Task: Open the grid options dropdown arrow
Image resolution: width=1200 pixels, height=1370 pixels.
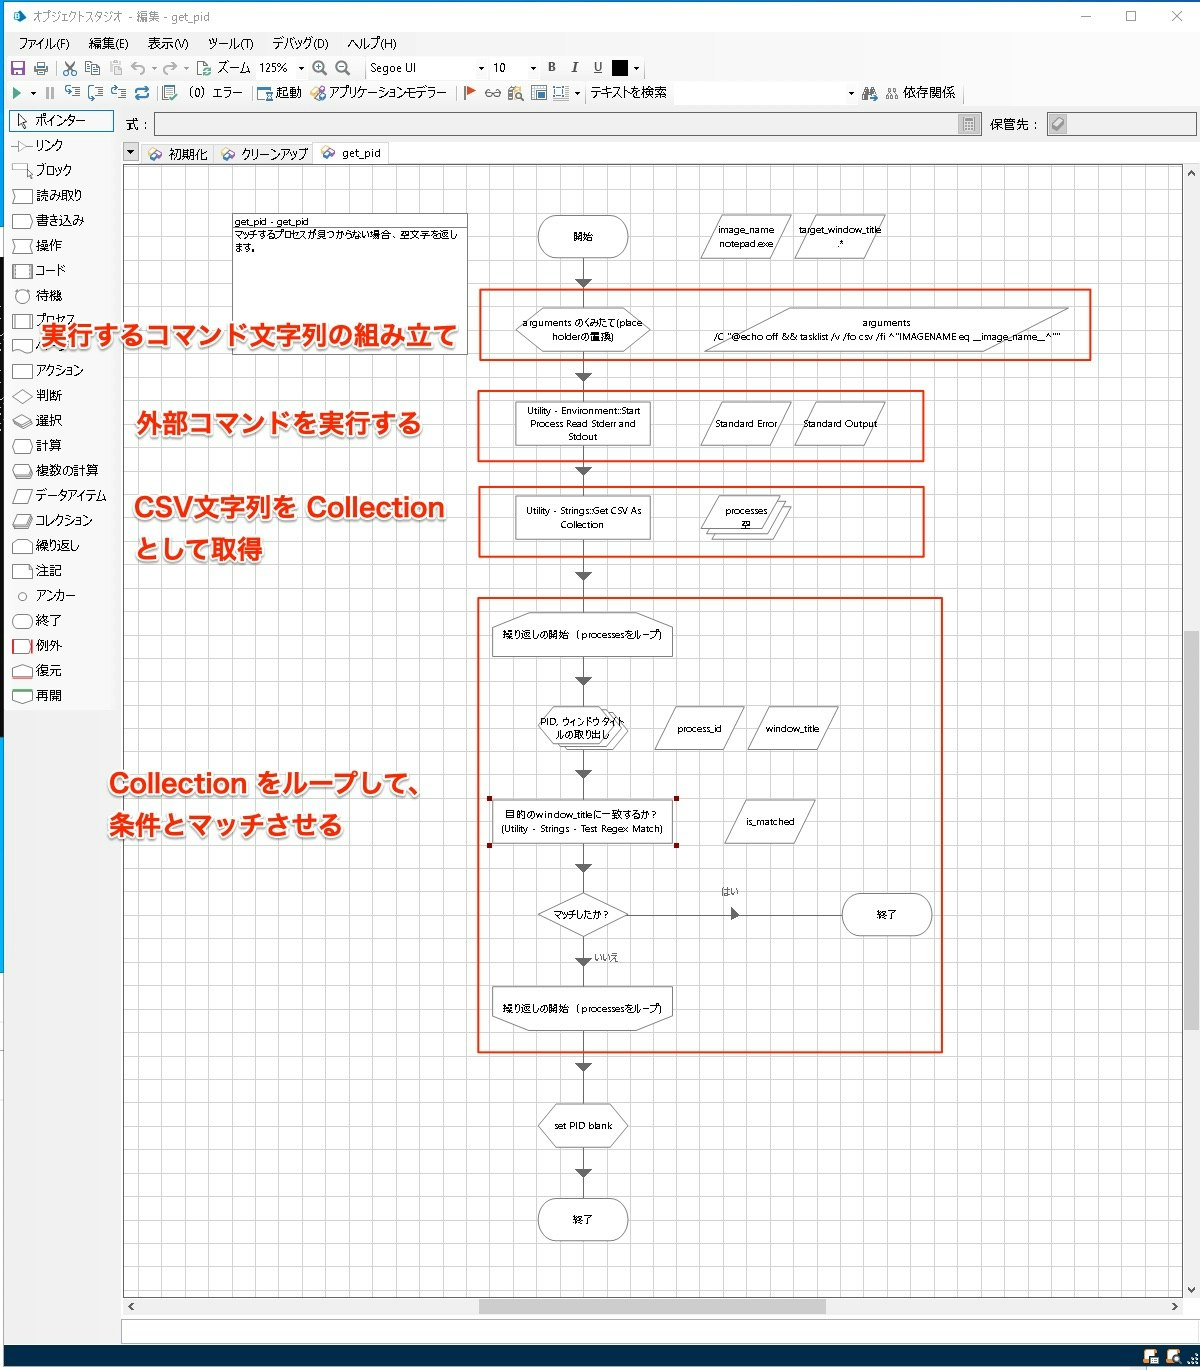Action: point(577,93)
